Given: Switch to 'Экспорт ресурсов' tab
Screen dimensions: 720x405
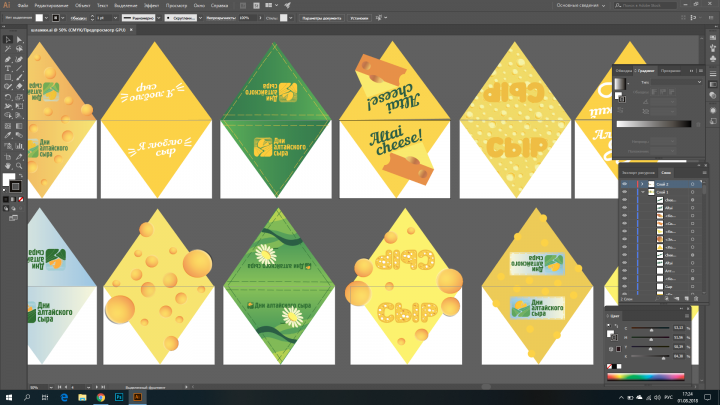Looking at the screenshot, I should [x=638, y=173].
